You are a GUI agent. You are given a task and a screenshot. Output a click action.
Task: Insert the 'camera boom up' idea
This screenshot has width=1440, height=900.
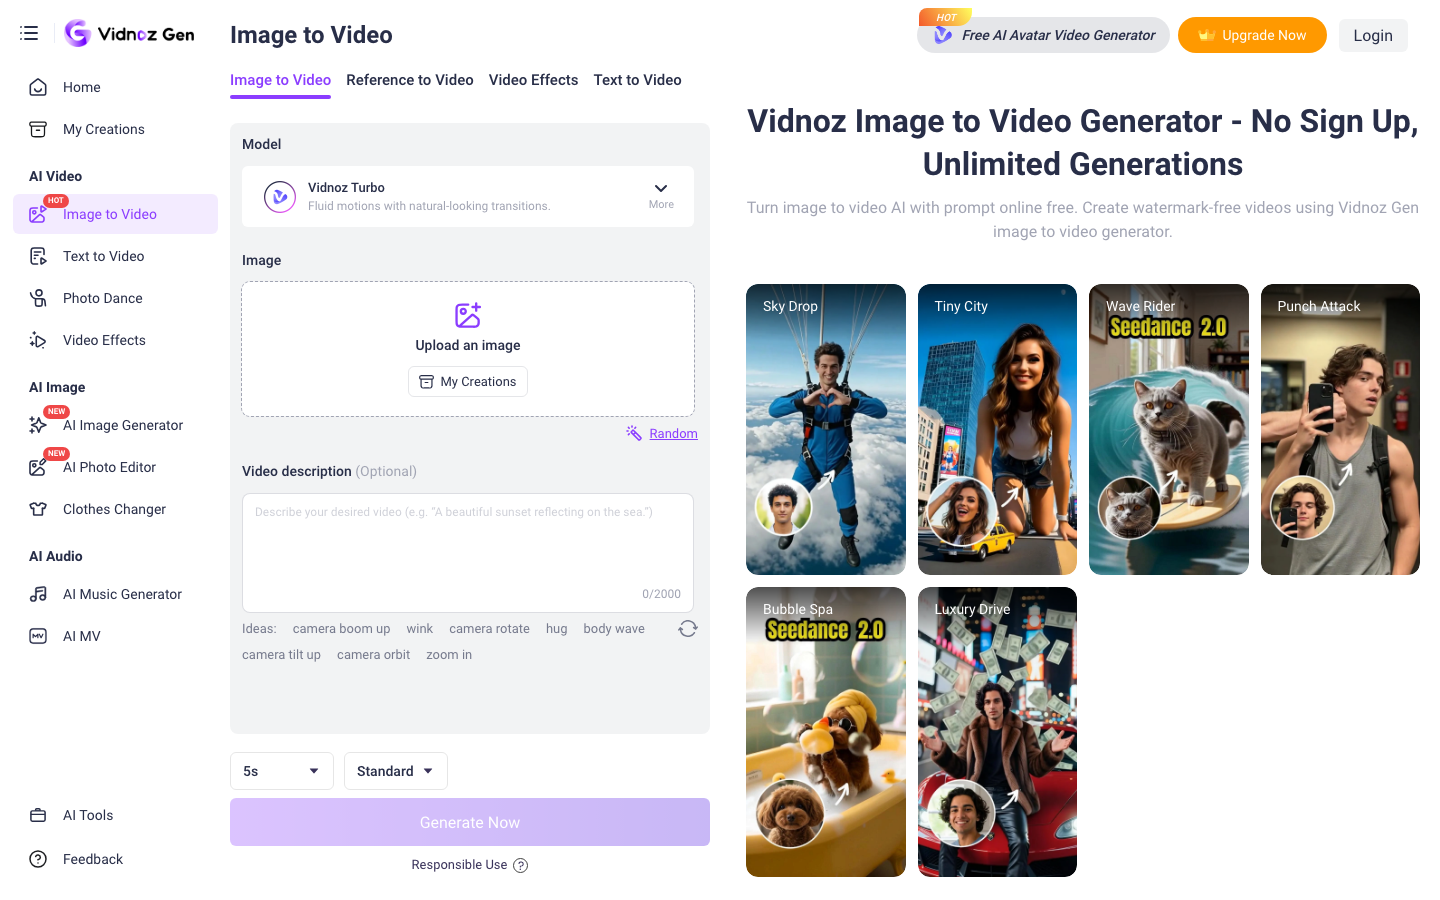coord(341,629)
